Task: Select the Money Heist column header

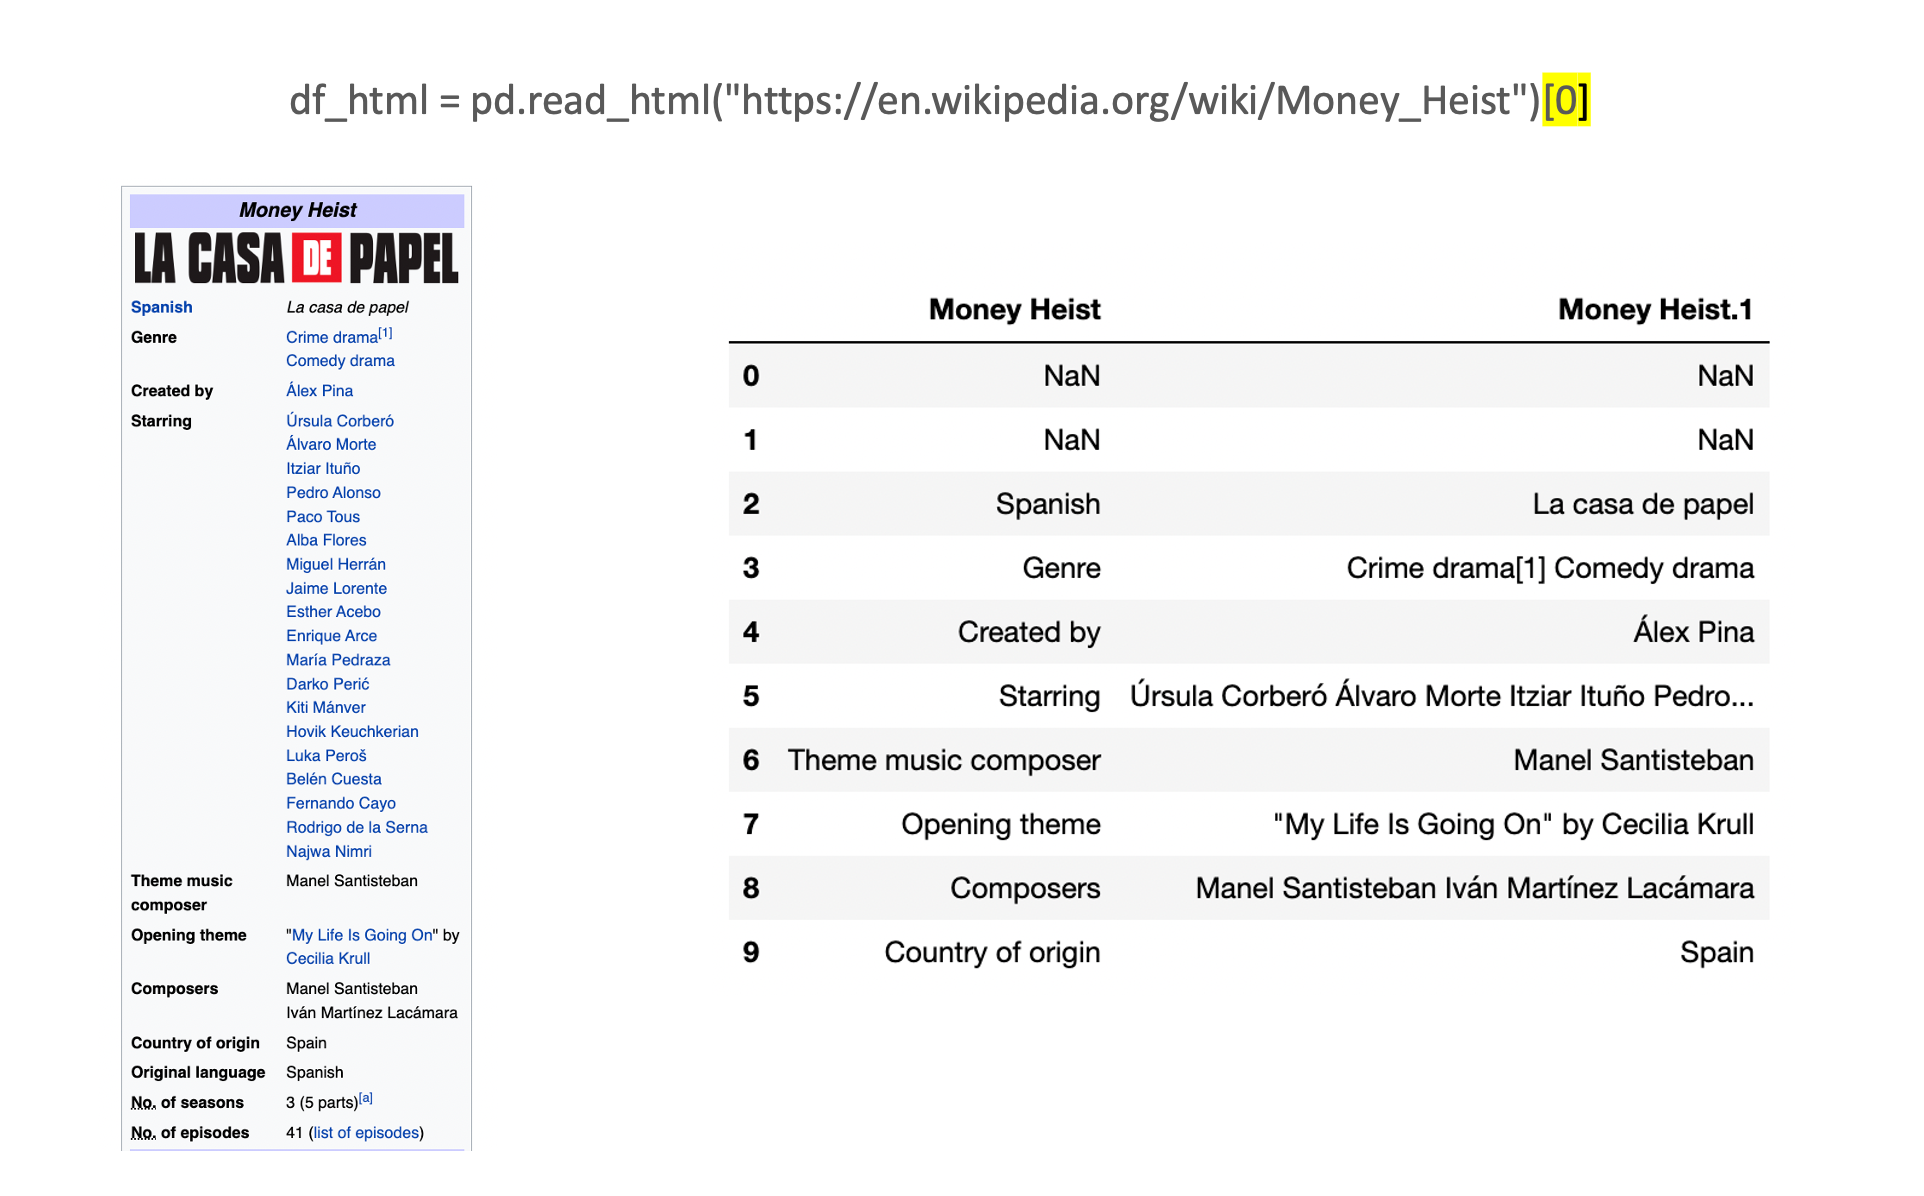Action: [x=1014, y=309]
